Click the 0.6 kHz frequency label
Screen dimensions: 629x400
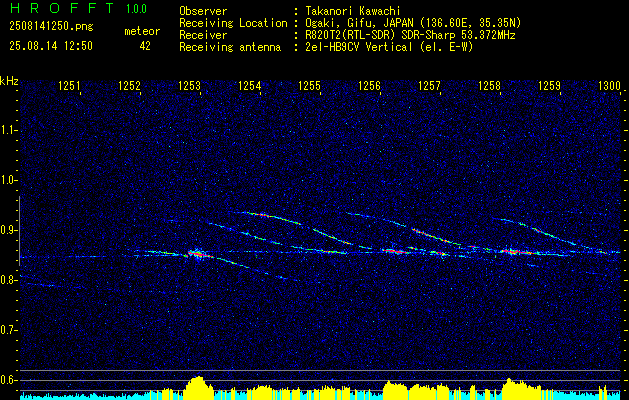(x=8, y=380)
